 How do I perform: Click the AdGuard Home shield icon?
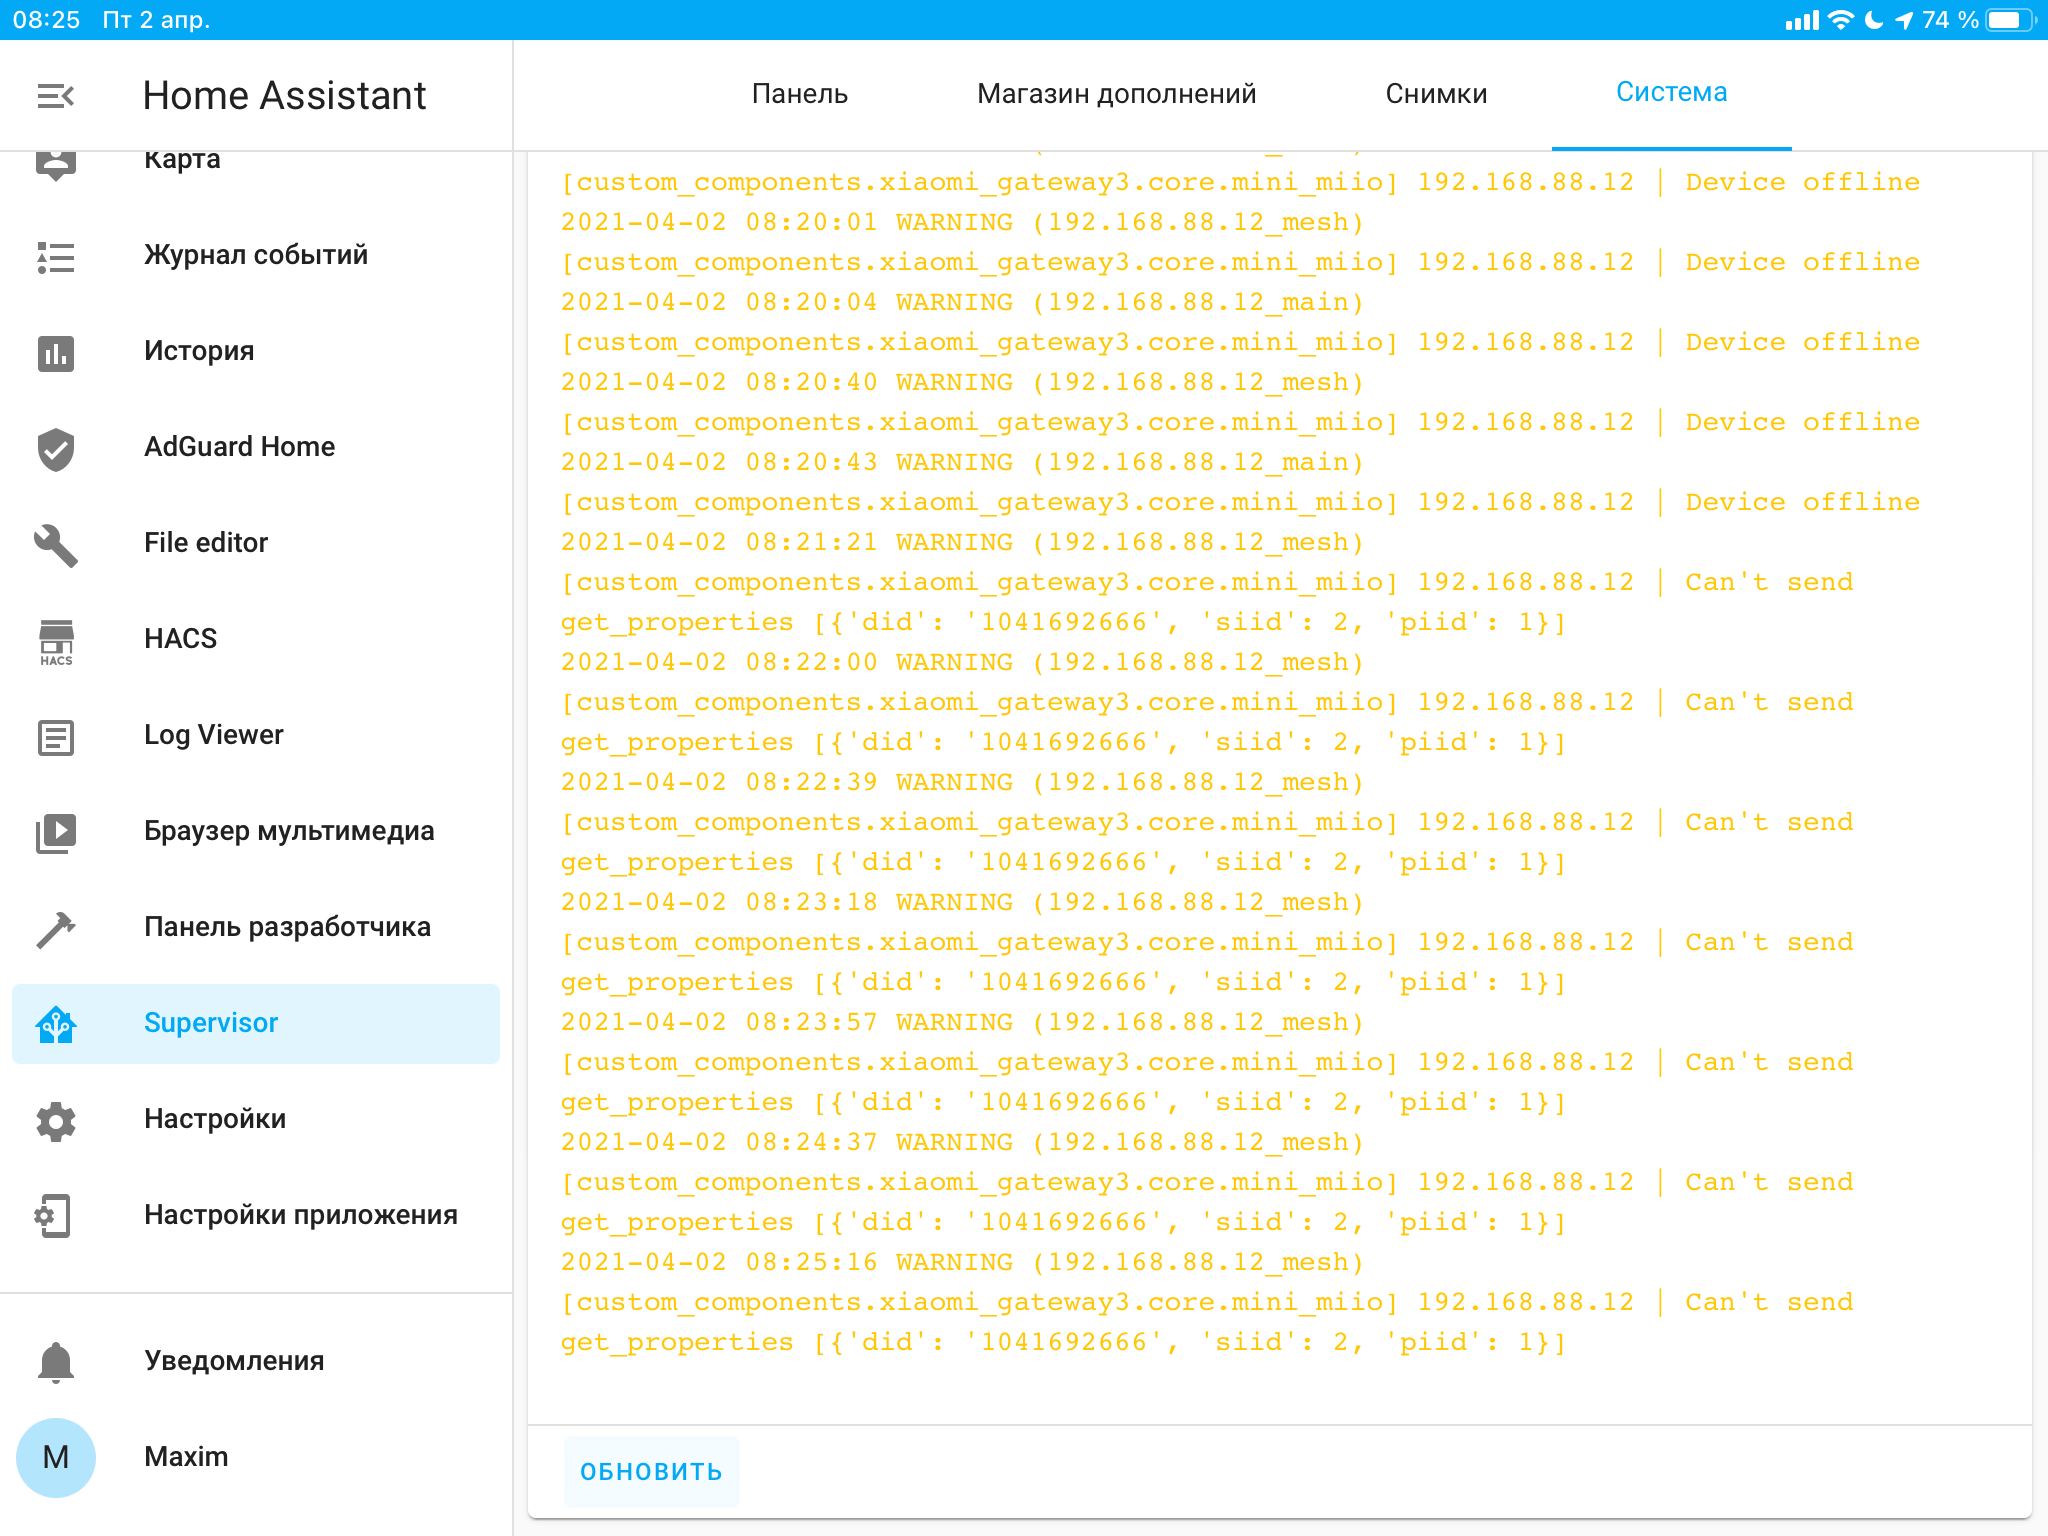56,449
